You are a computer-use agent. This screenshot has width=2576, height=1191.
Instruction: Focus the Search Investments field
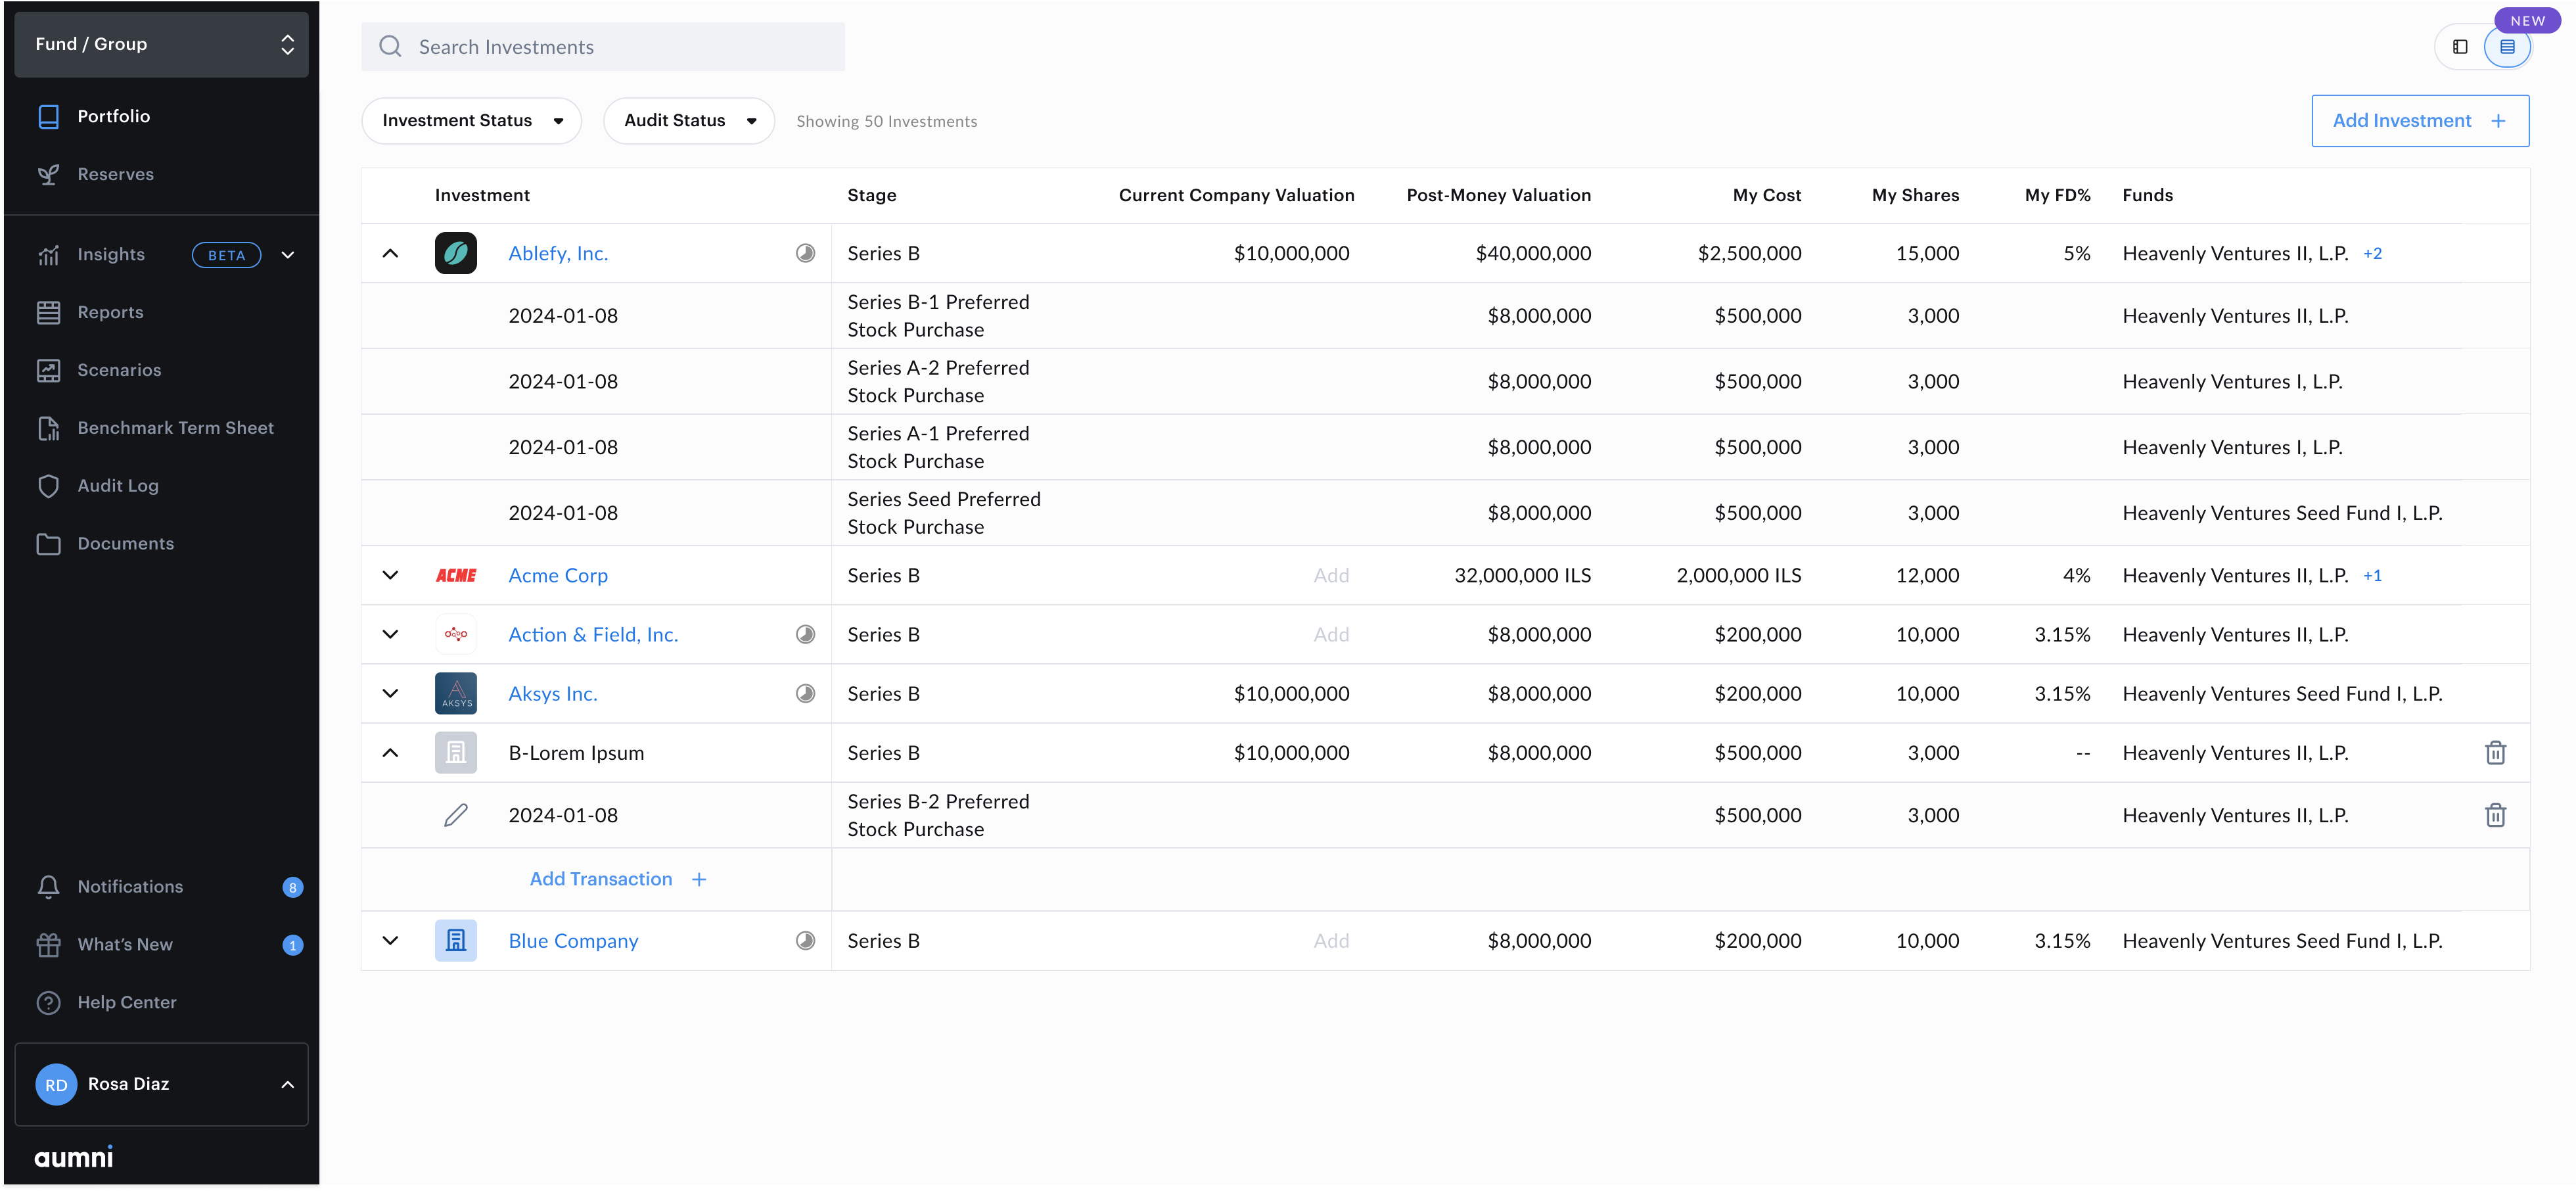(603, 47)
